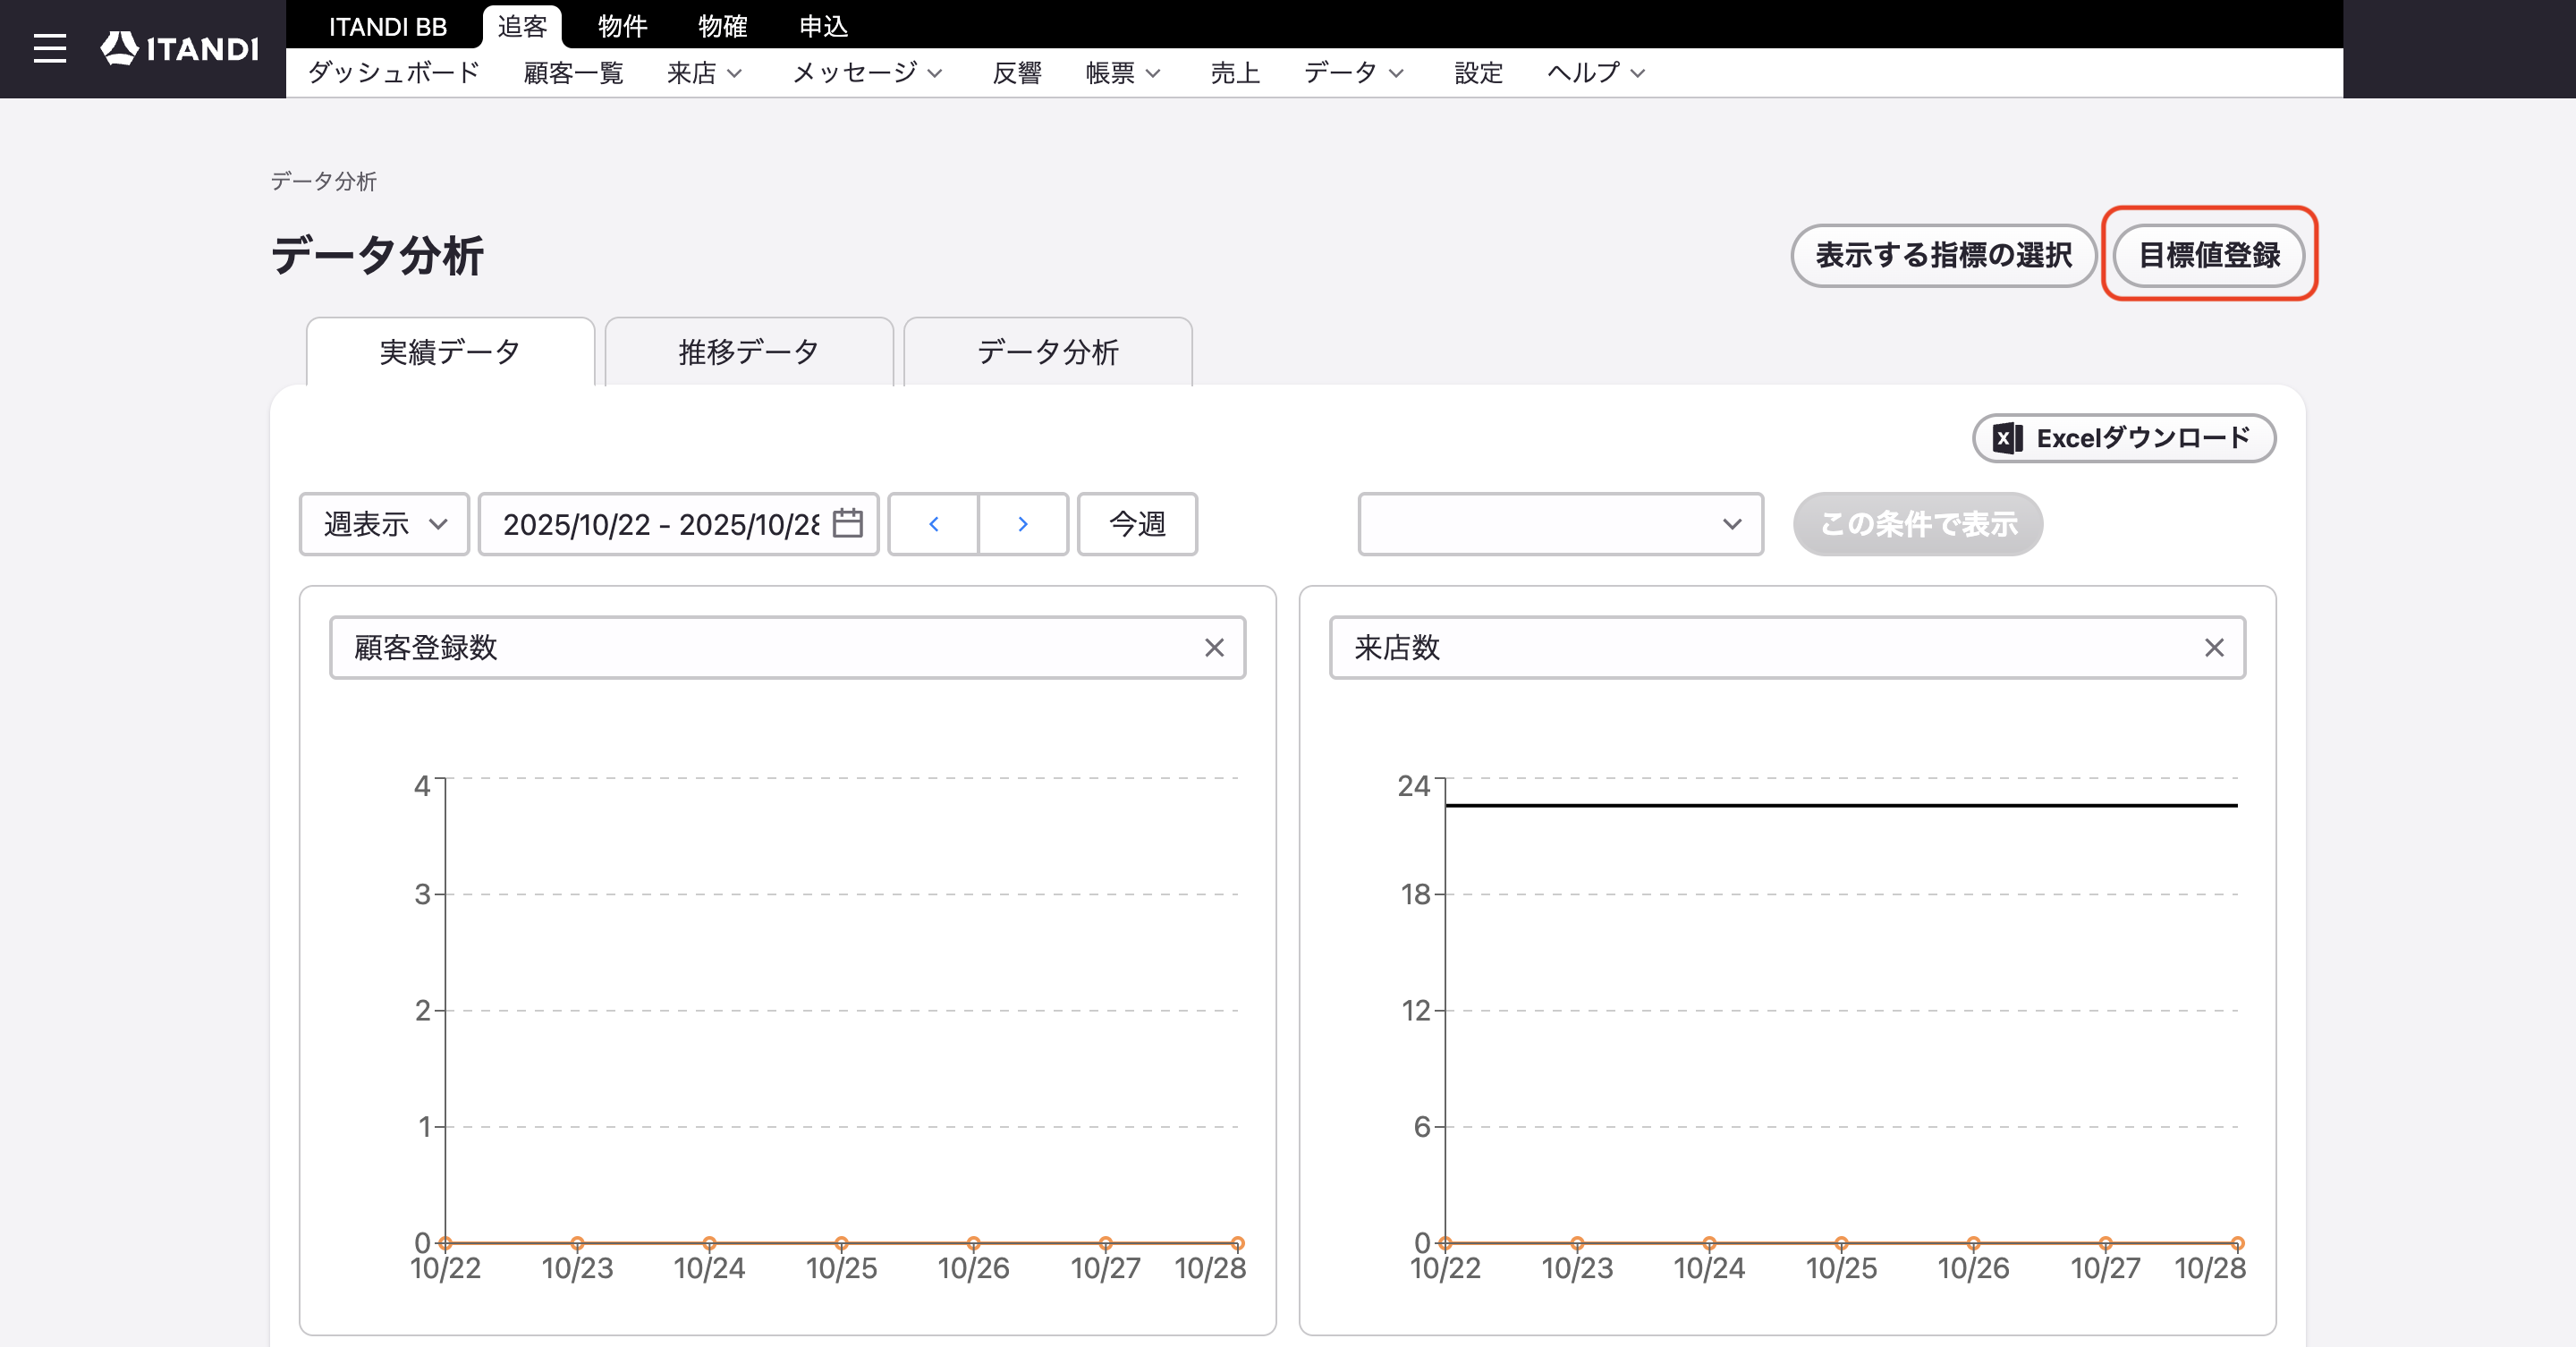Open the 週表示 period dropdown
The height and width of the screenshot is (1347, 2576).
tap(384, 524)
